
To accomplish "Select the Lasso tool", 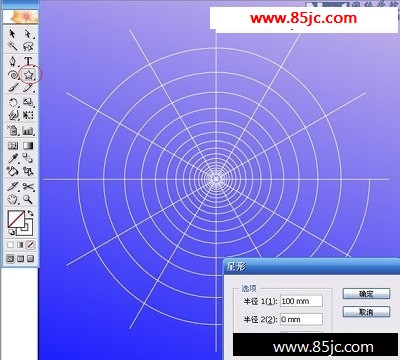I will (x=28, y=46).
